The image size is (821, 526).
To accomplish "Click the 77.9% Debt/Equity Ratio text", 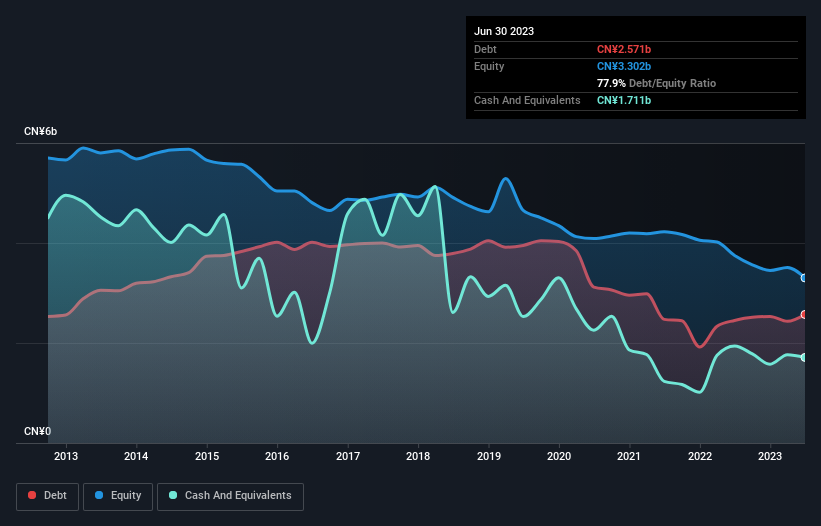I will 656,83.
